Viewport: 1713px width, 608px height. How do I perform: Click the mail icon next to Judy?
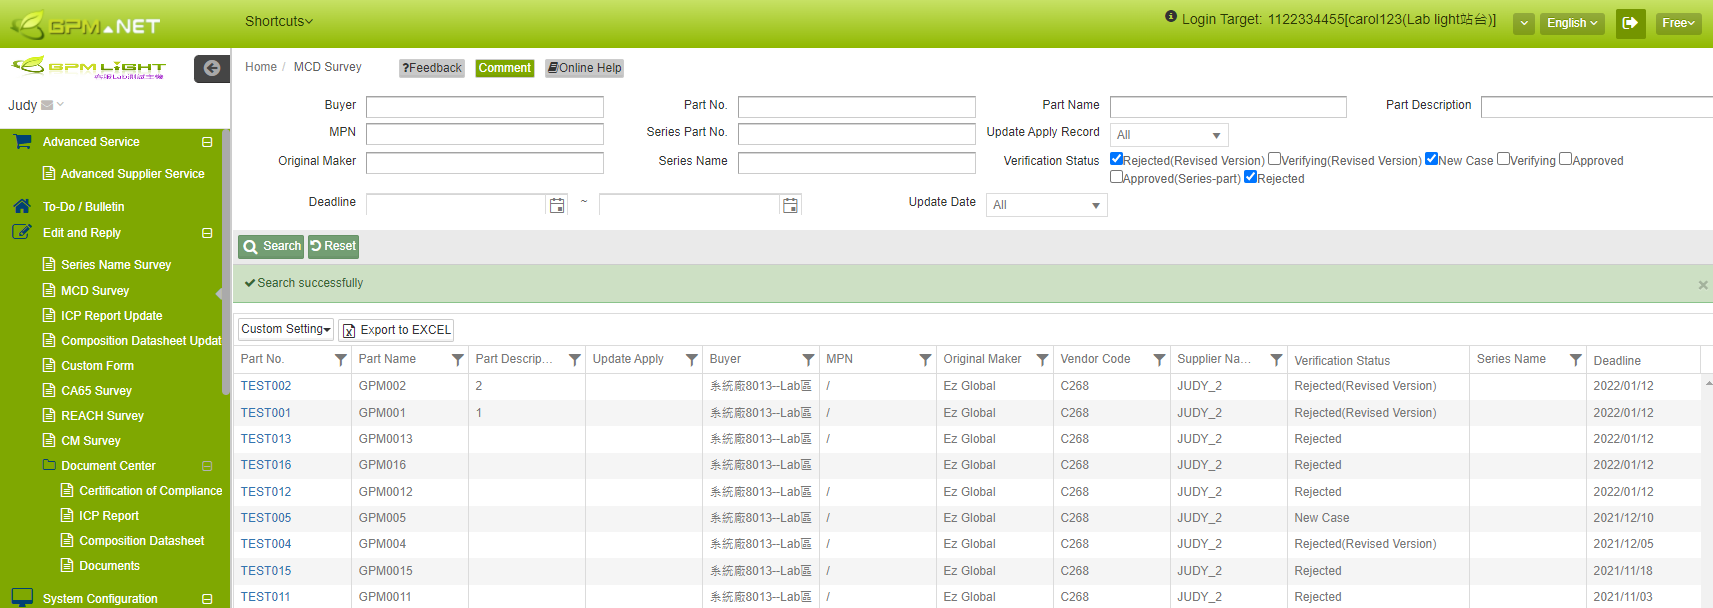tap(47, 105)
